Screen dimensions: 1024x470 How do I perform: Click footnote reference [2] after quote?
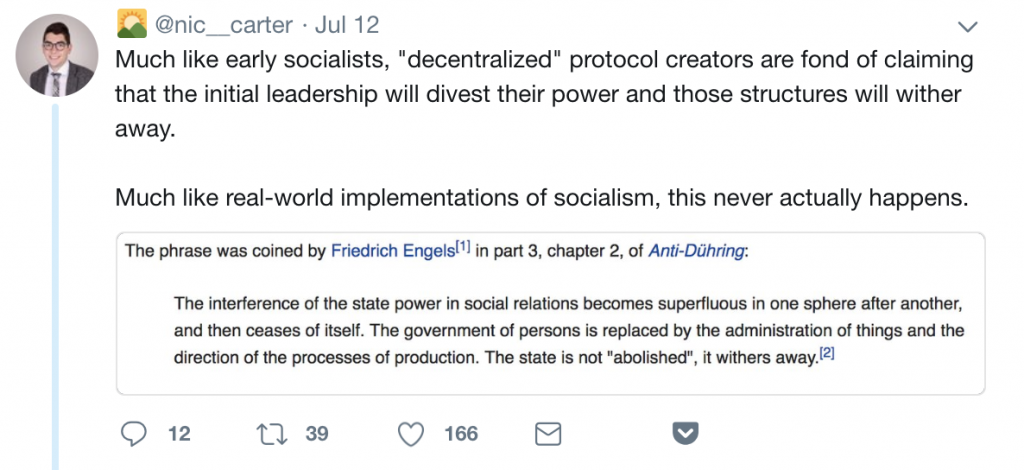pyautogui.click(x=826, y=353)
